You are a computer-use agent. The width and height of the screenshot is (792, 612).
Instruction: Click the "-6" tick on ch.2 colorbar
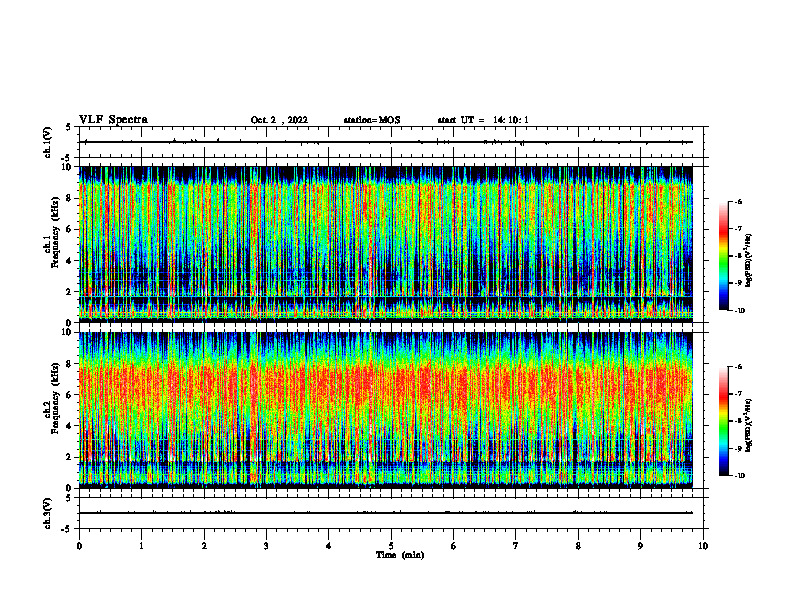click(x=738, y=367)
